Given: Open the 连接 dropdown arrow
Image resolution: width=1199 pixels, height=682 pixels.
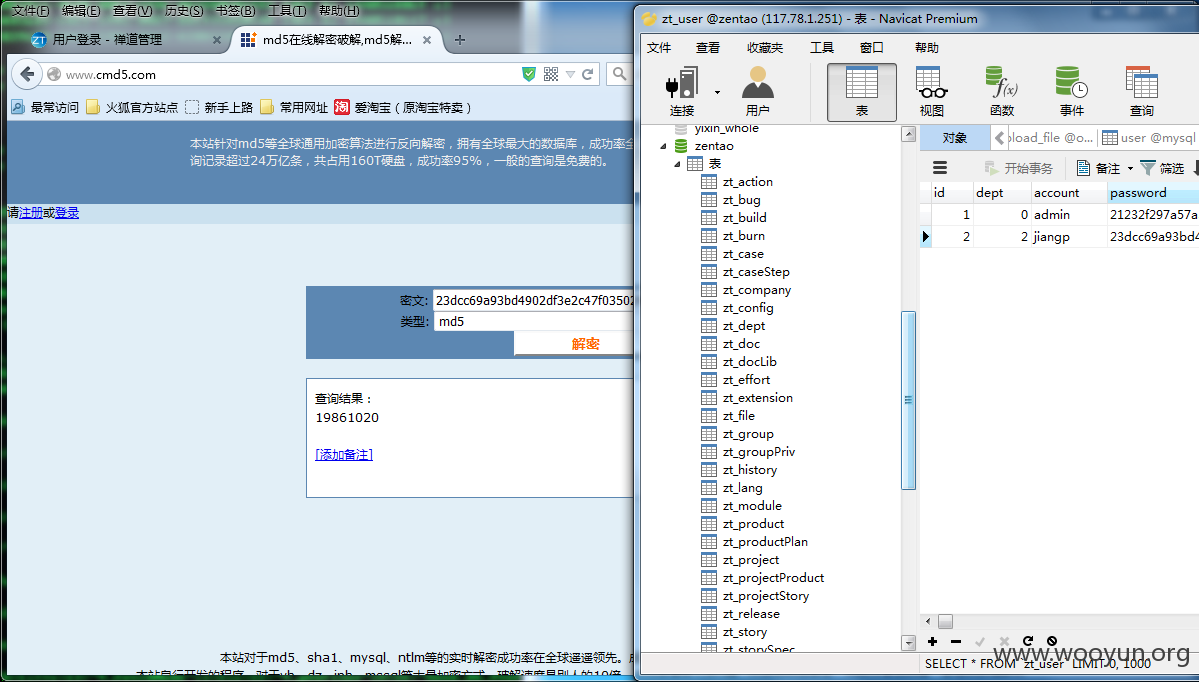Looking at the screenshot, I should click(x=717, y=93).
